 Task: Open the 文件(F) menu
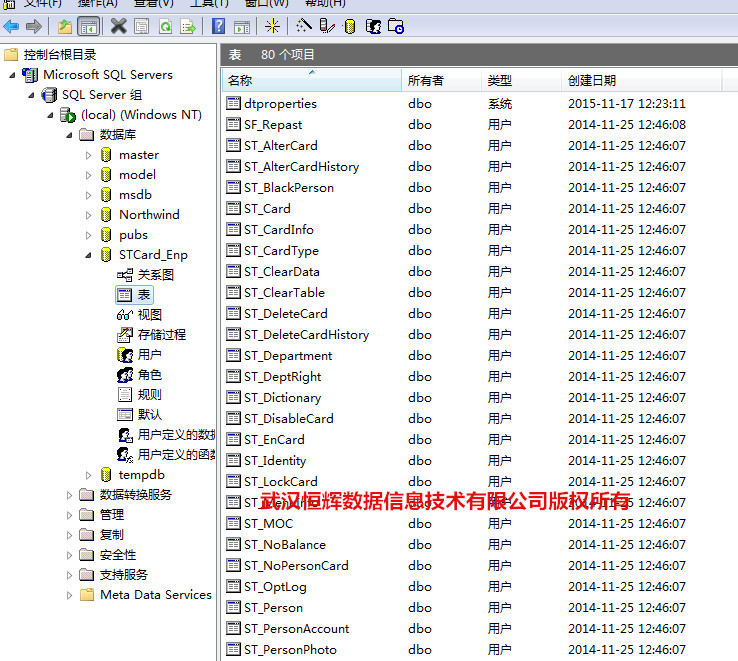(42, 3)
